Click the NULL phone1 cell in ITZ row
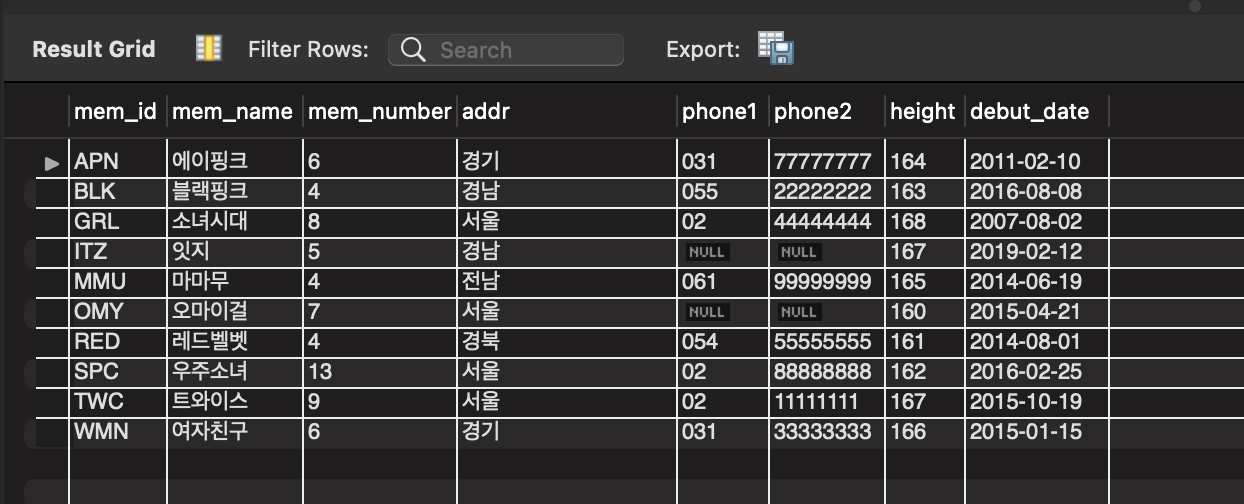Image resolution: width=1244 pixels, height=504 pixels. (x=722, y=252)
